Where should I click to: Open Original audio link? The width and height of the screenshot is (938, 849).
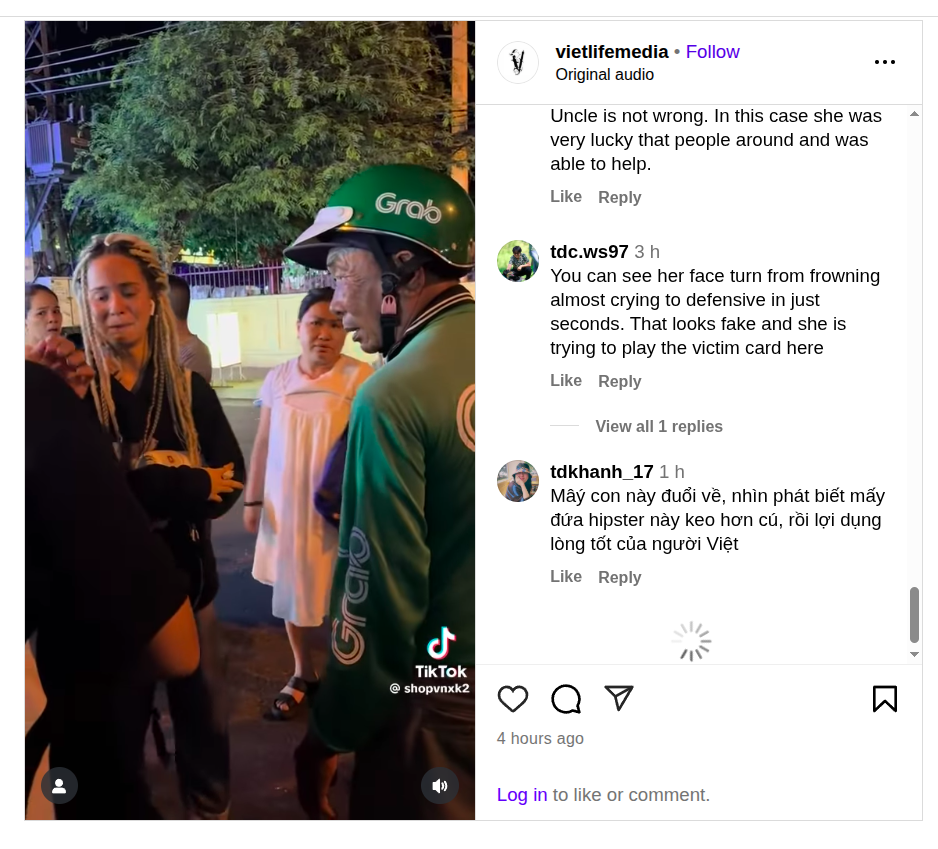point(604,75)
